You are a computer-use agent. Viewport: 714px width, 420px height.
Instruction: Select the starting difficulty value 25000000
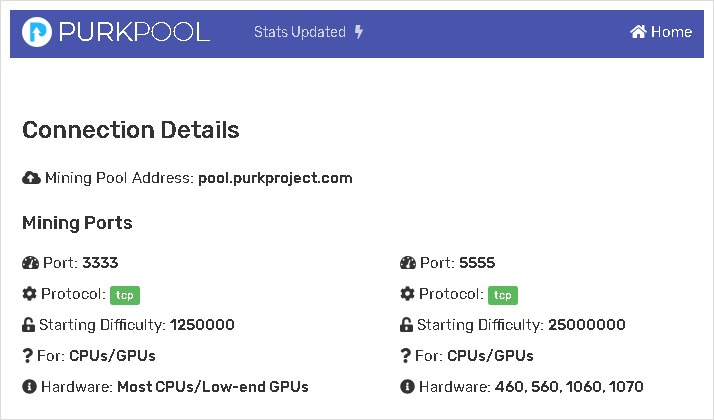[586, 325]
